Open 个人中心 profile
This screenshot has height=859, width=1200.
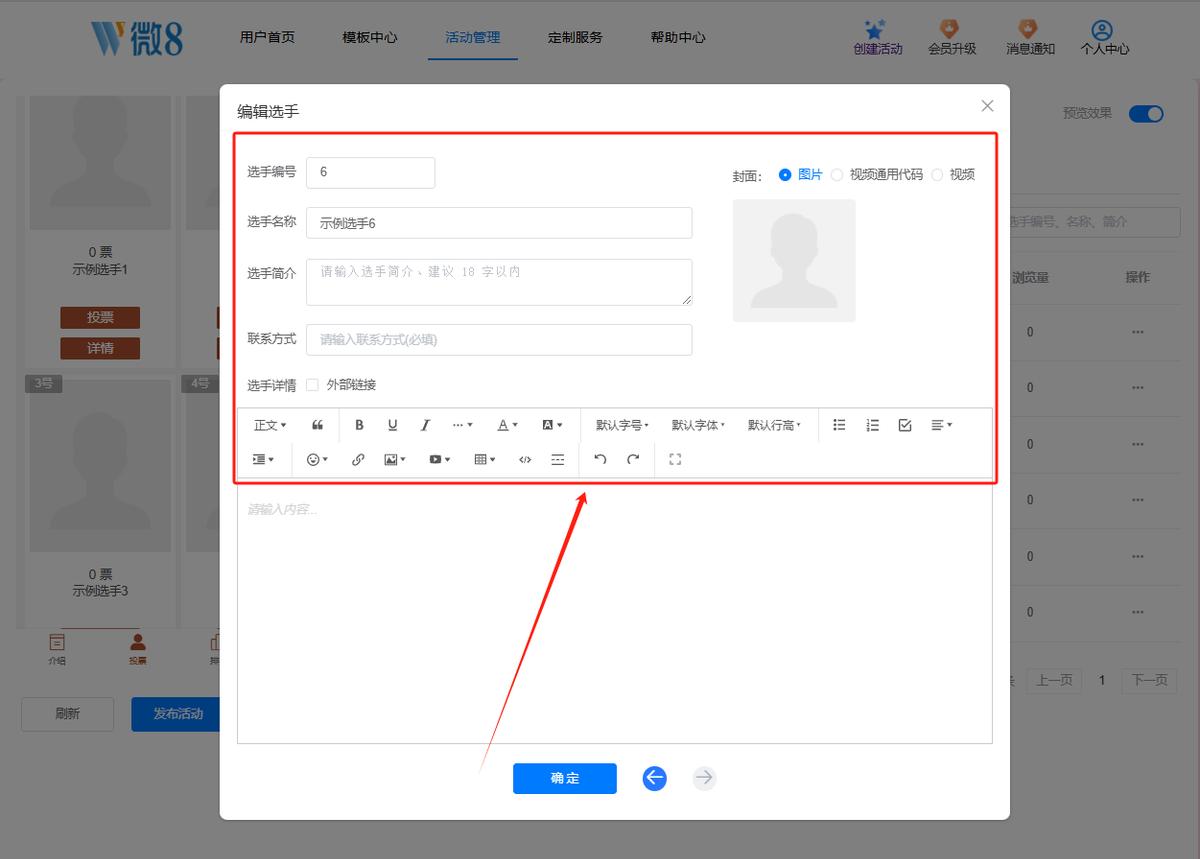coord(1104,37)
